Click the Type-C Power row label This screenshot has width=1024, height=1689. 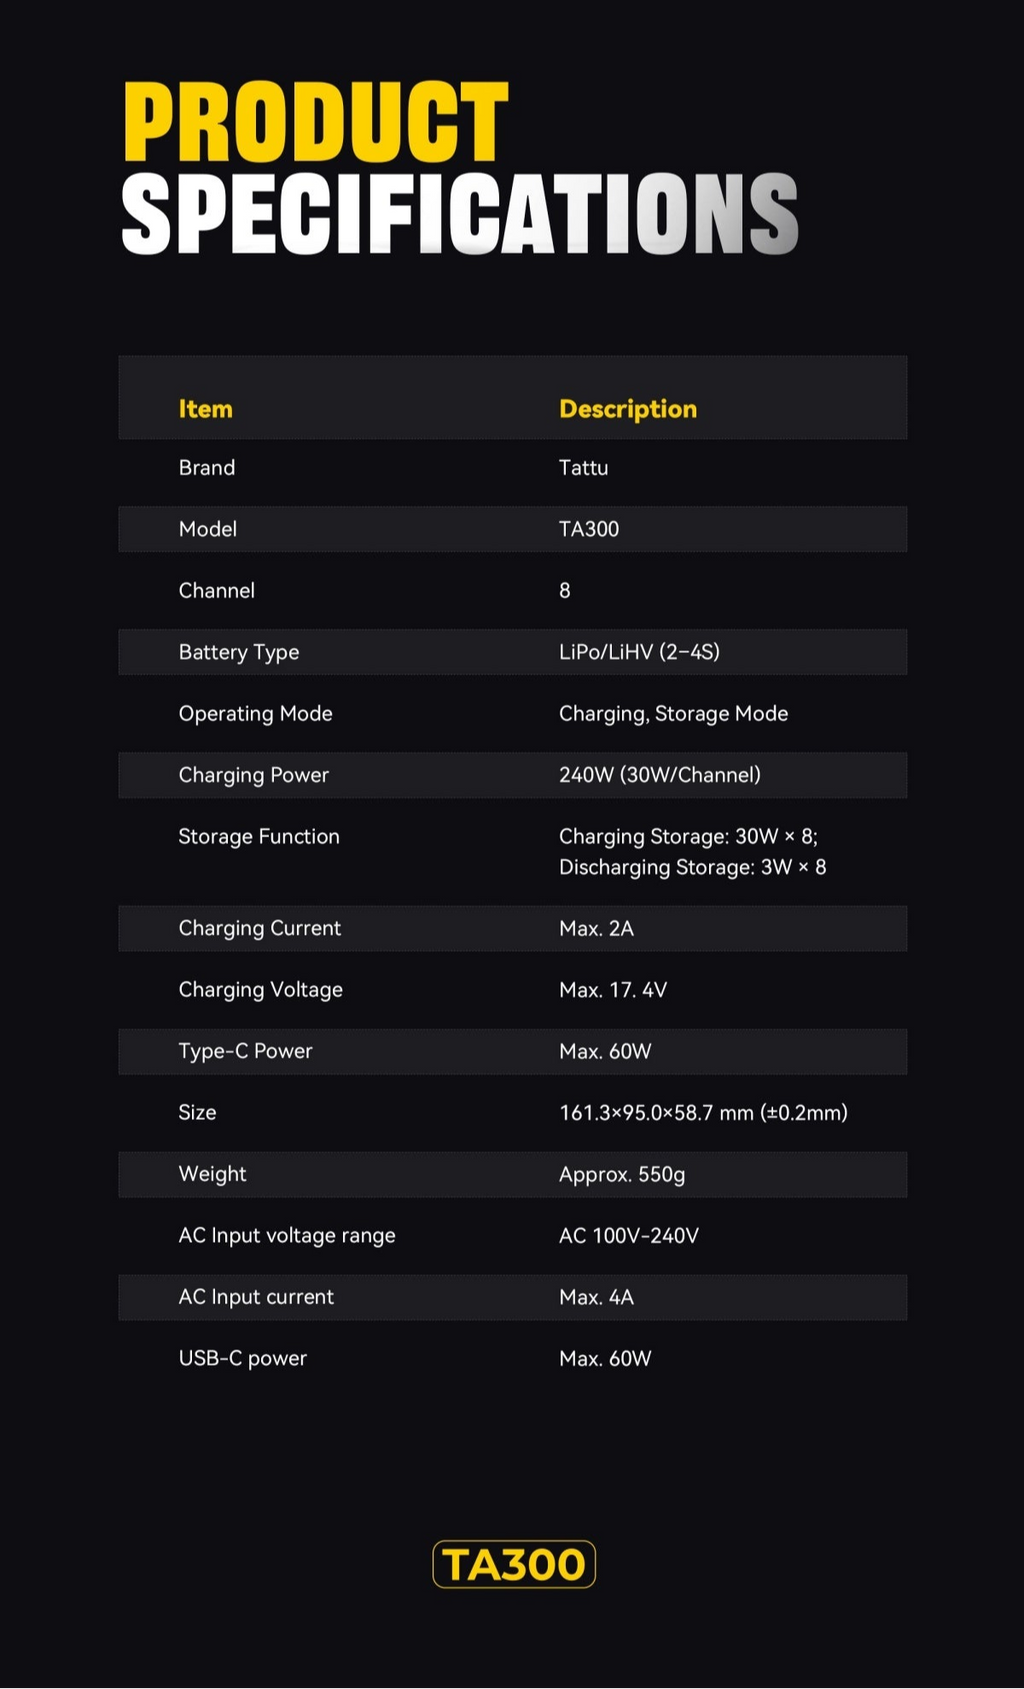[245, 1051]
